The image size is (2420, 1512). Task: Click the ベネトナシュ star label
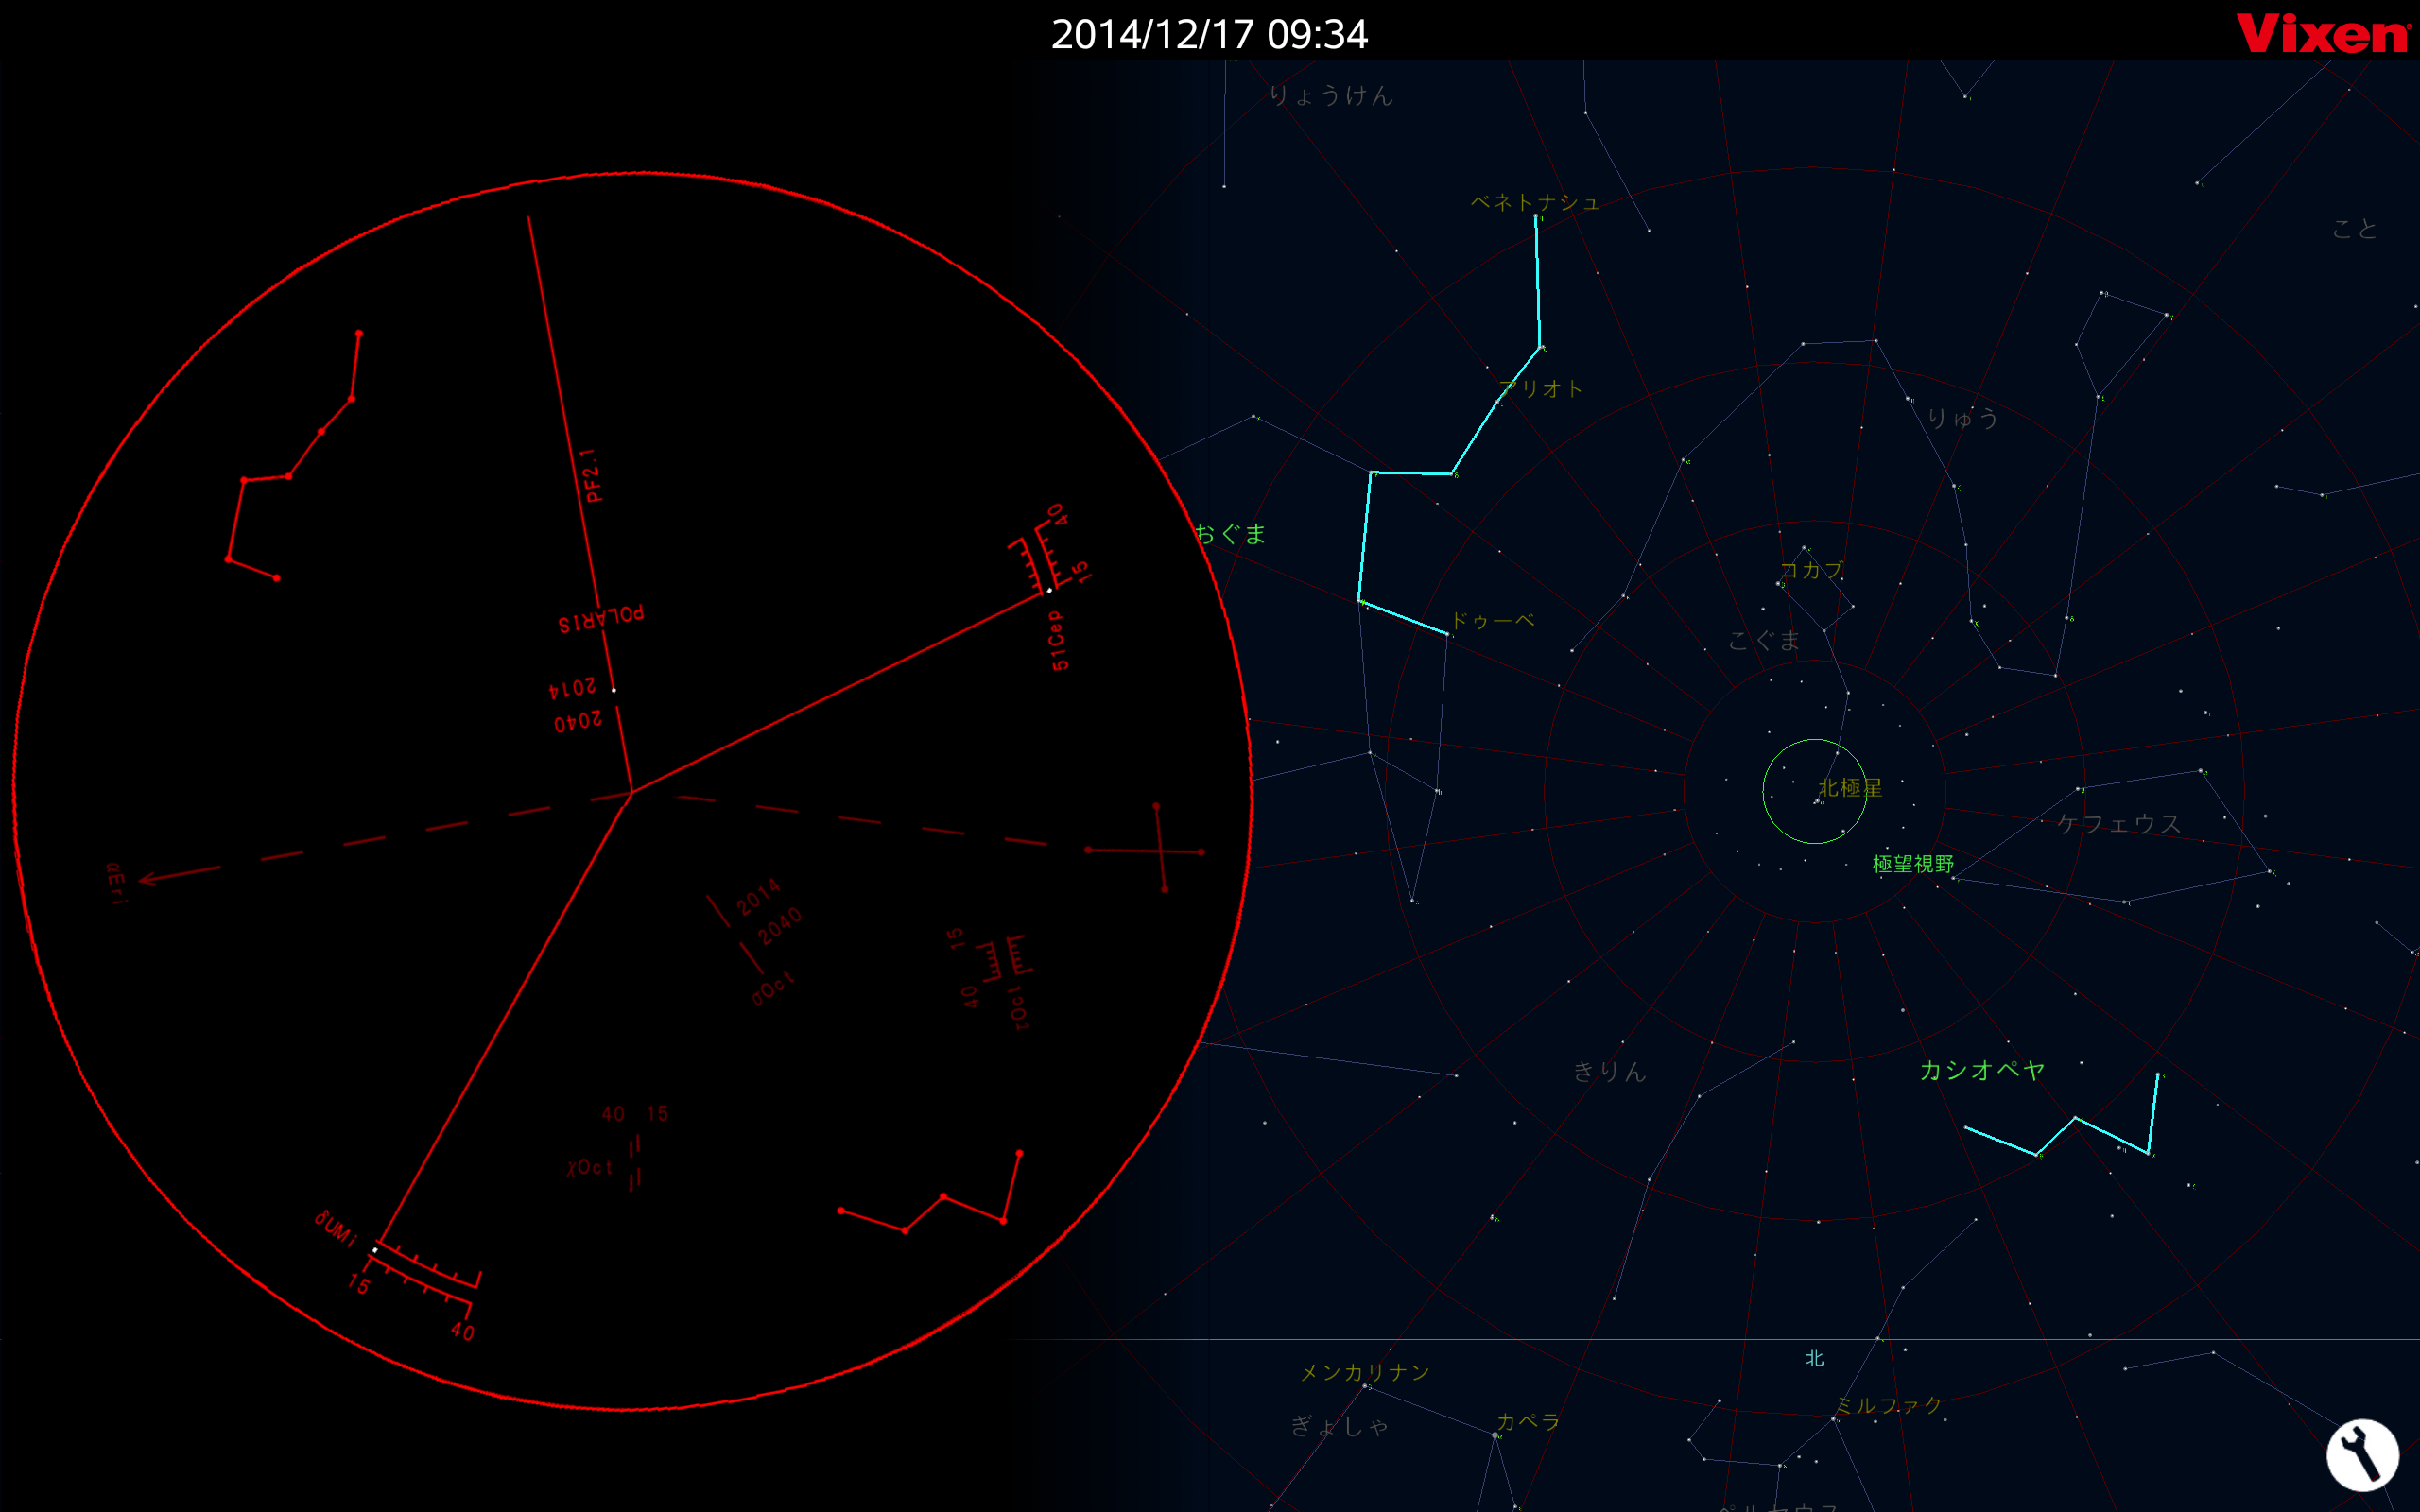[1535, 202]
